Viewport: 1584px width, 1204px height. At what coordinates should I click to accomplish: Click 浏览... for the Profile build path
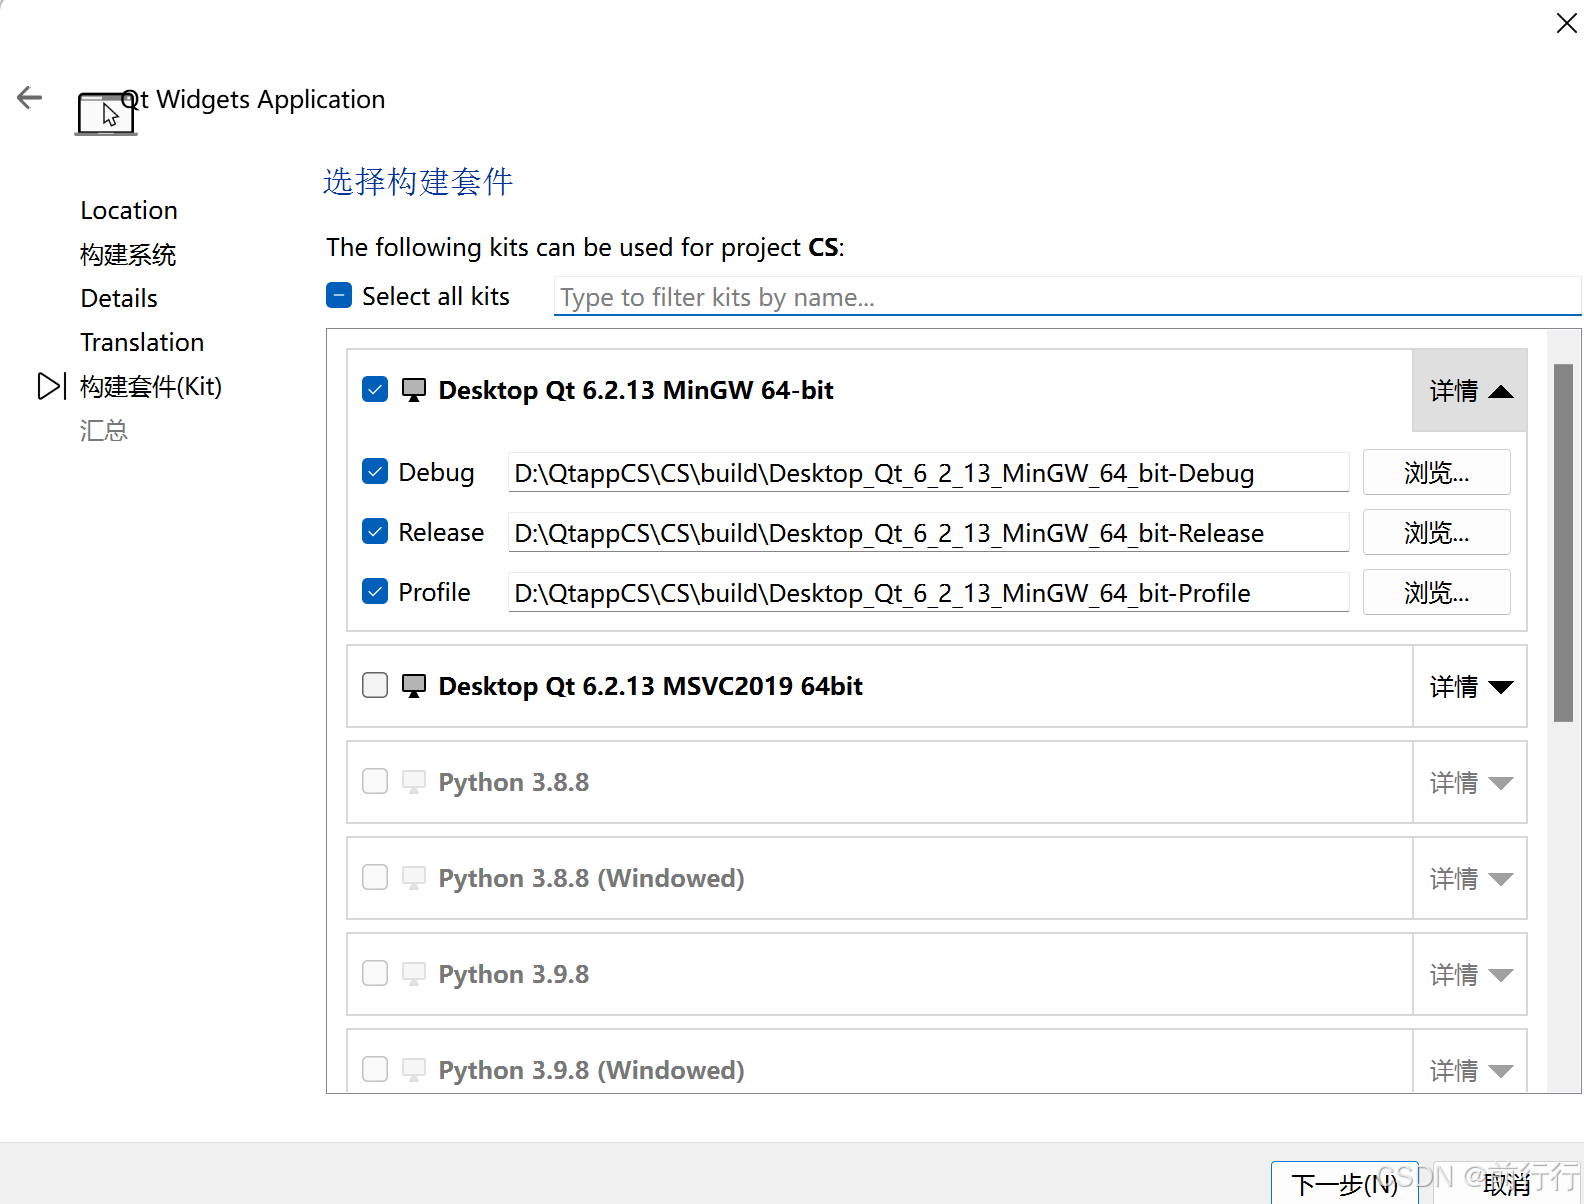1437,592
